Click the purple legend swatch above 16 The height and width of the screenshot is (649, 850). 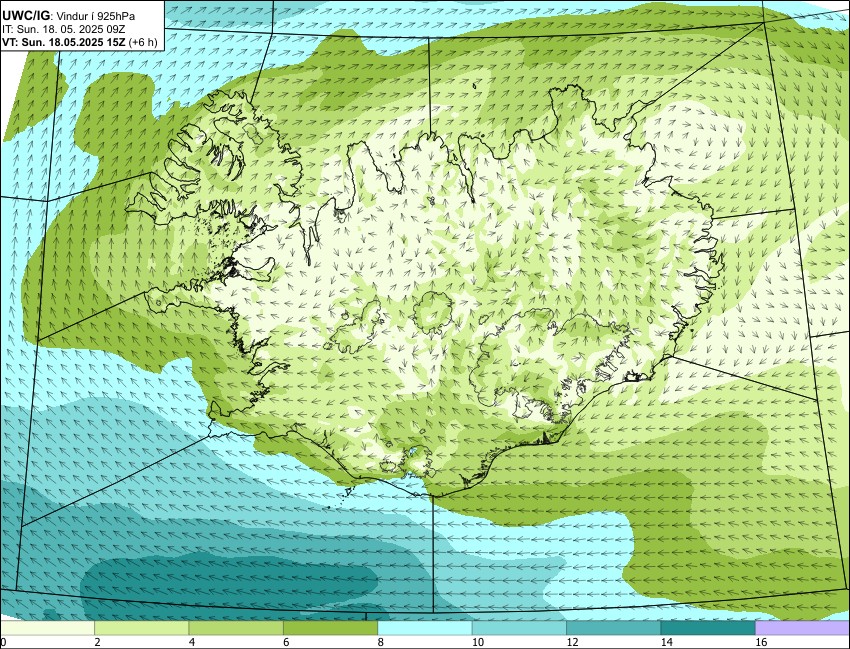tap(802, 628)
